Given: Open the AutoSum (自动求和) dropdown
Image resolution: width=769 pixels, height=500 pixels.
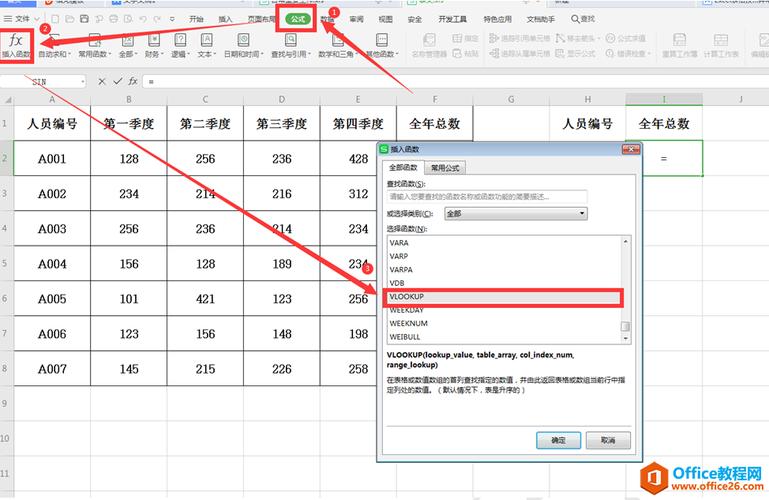Looking at the screenshot, I should tap(54, 45).
